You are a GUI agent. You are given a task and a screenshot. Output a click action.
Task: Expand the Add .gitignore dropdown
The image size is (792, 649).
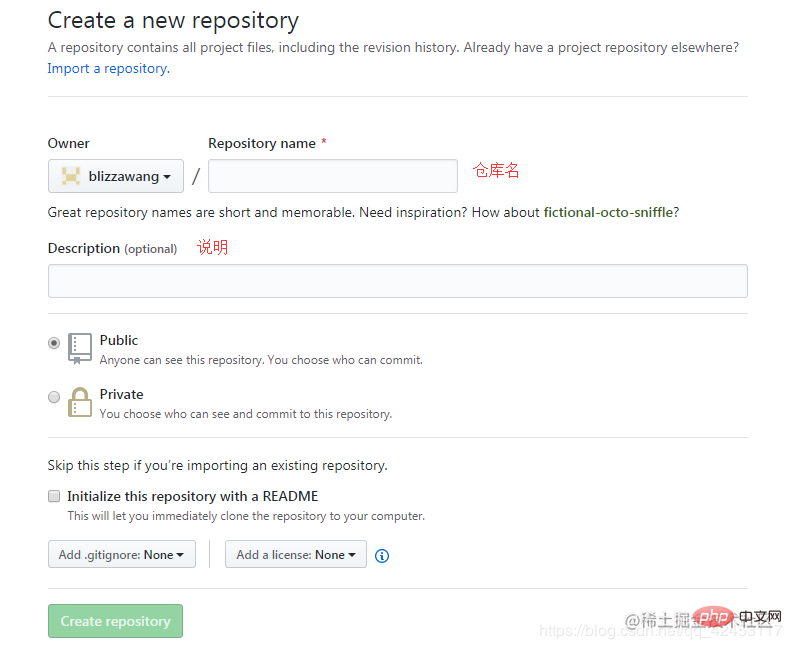(122, 555)
